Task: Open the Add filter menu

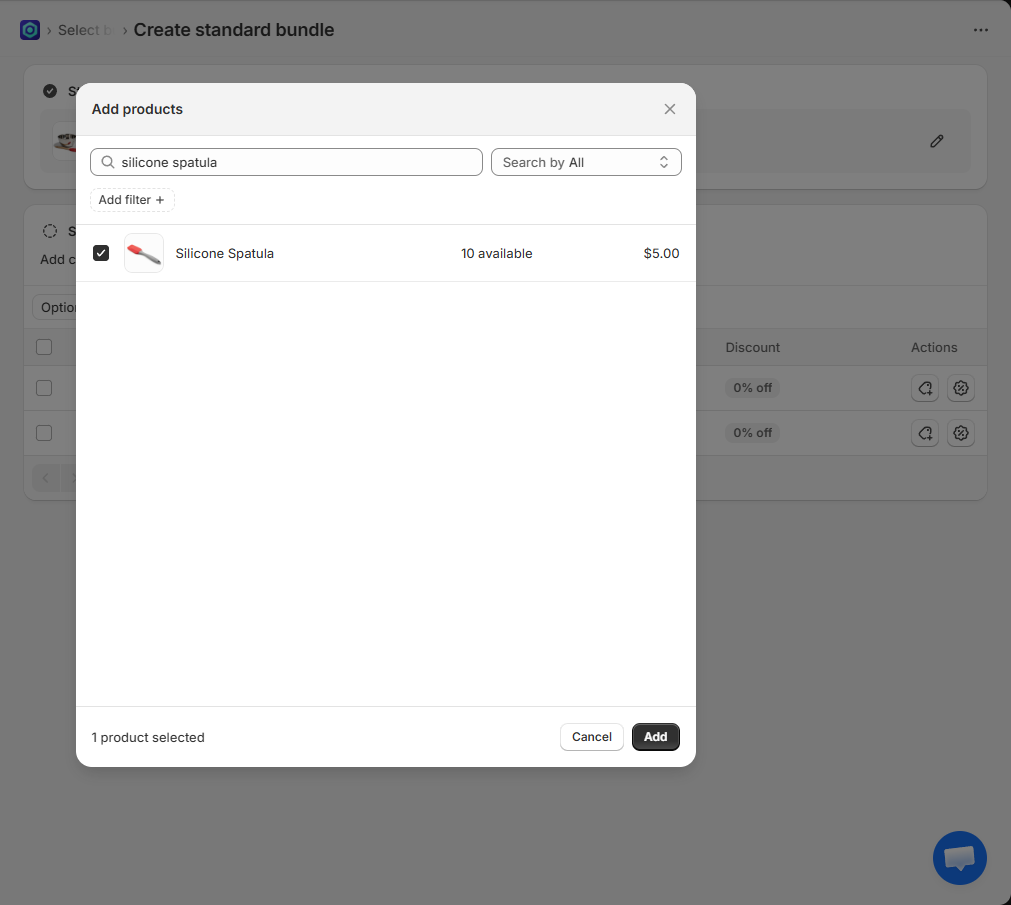Action: (x=132, y=200)
